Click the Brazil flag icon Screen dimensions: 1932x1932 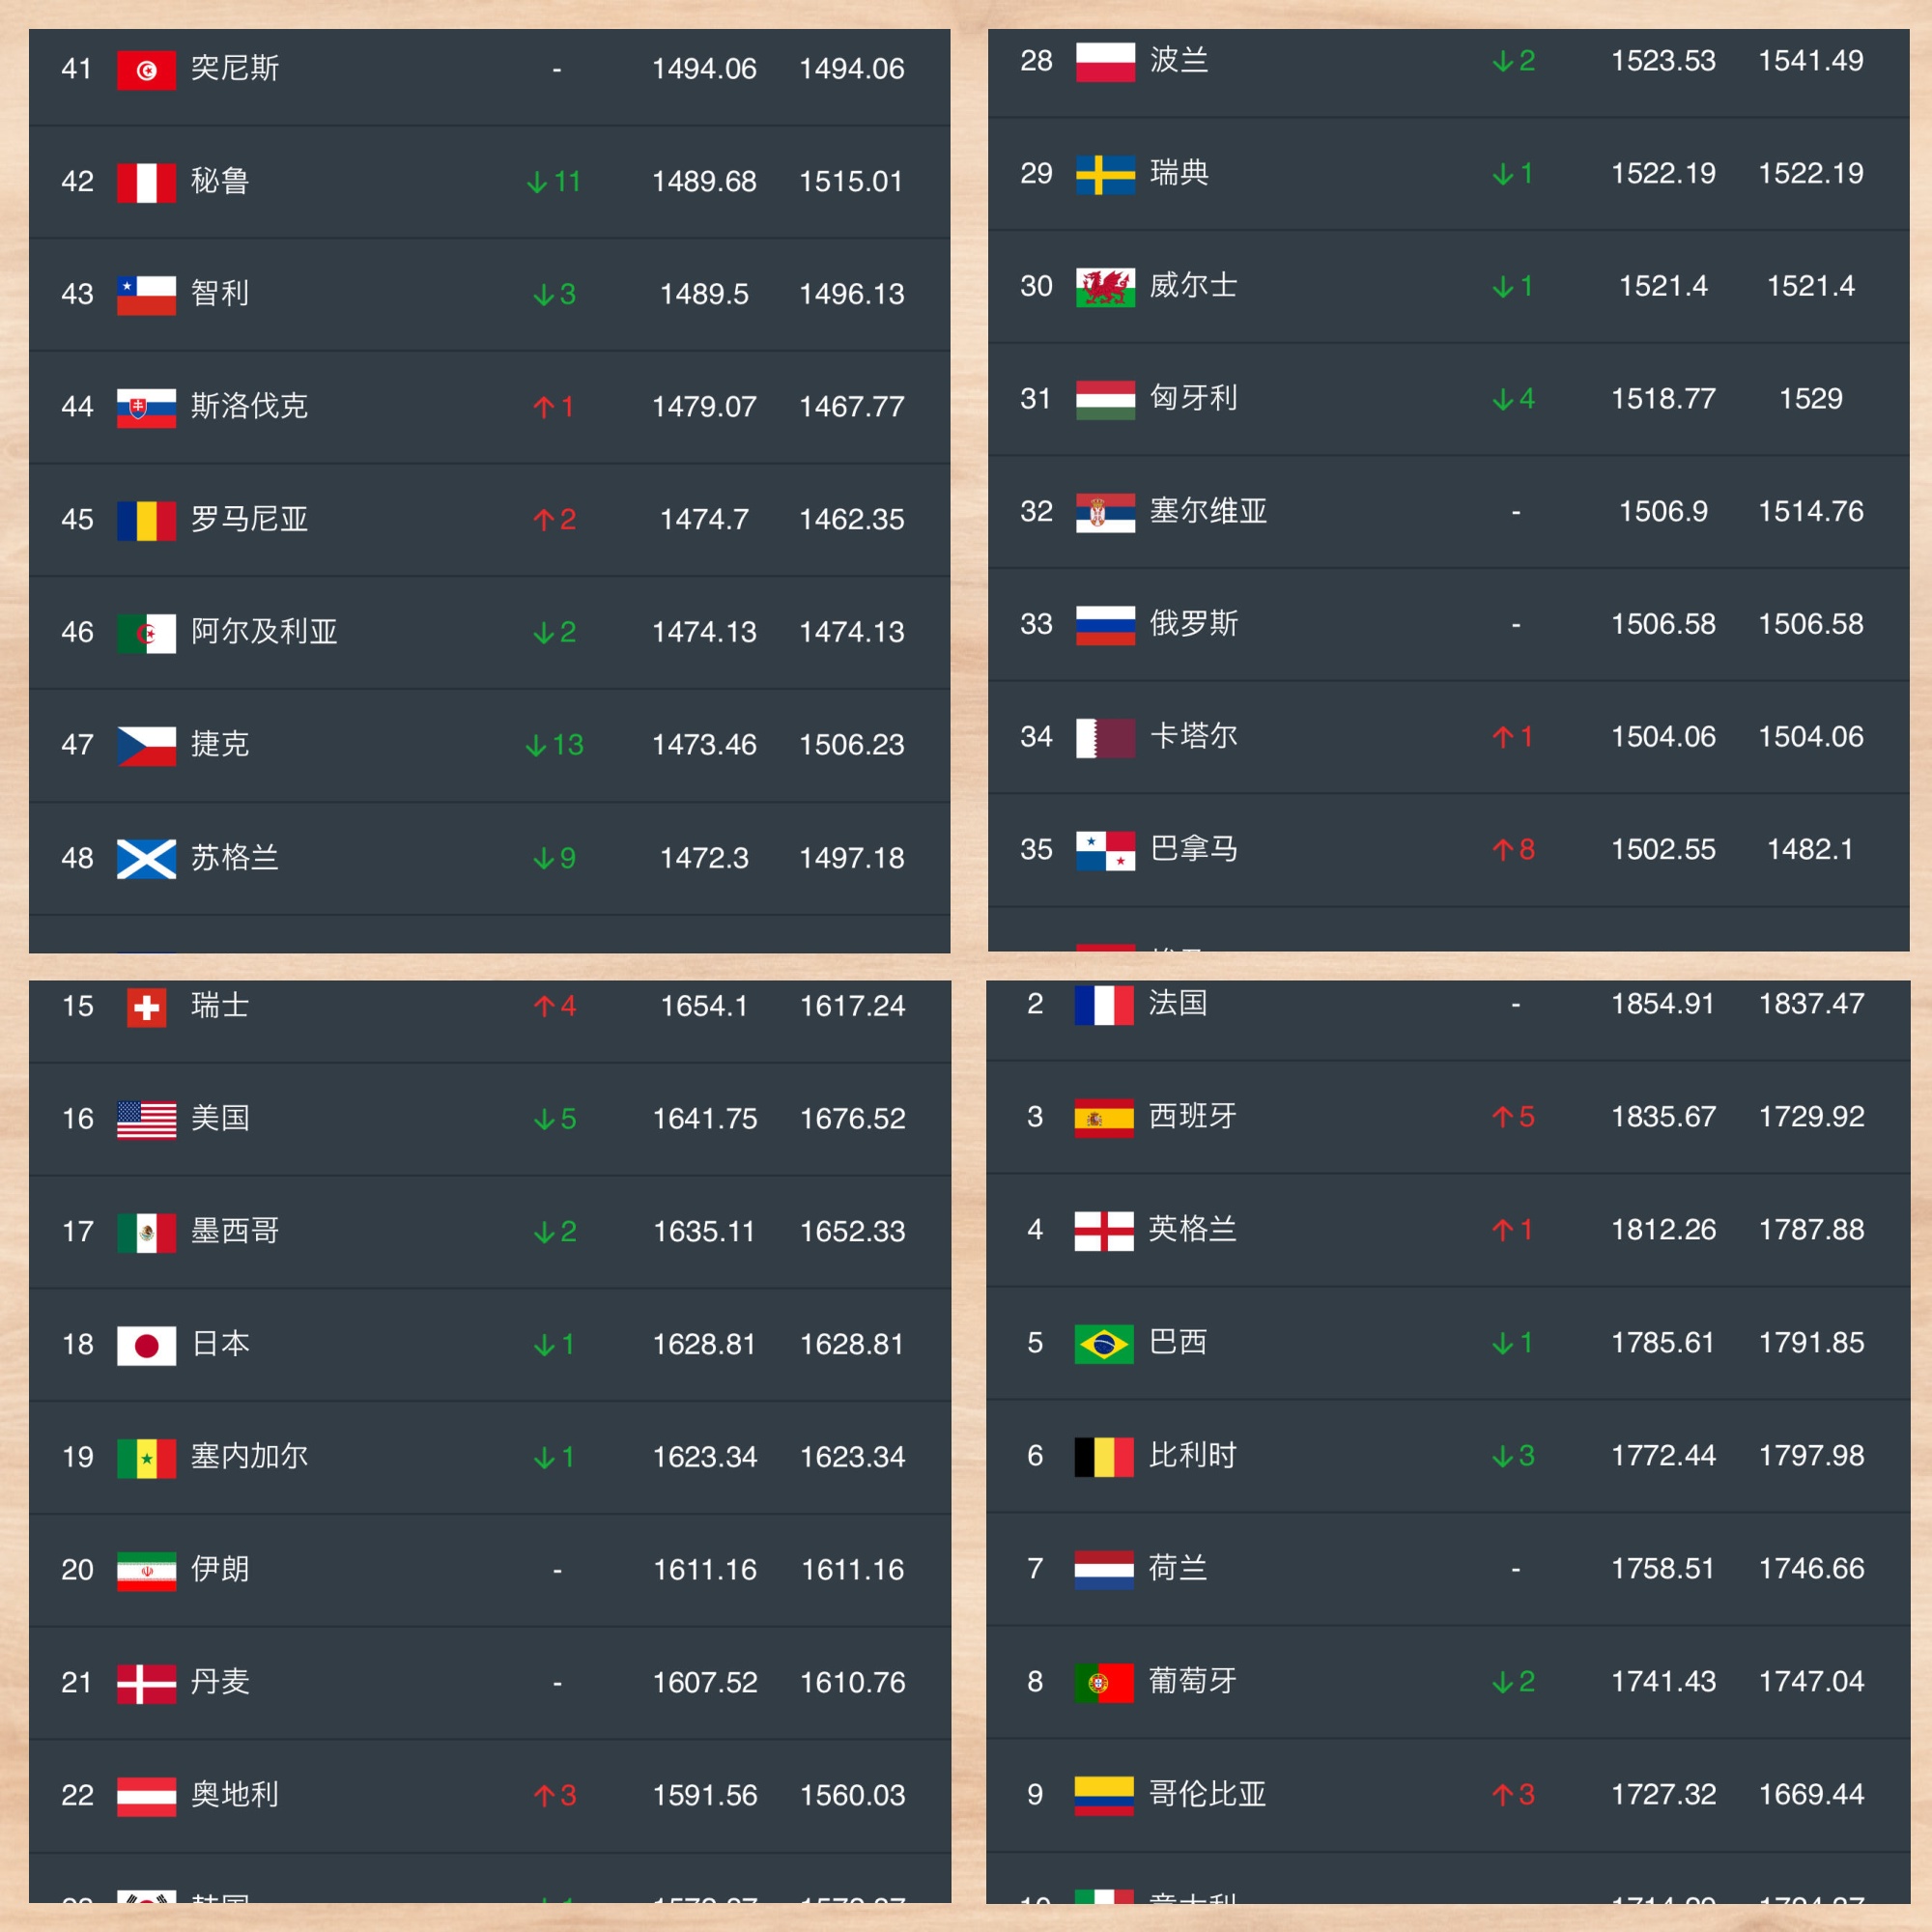coord(1104,1343)
